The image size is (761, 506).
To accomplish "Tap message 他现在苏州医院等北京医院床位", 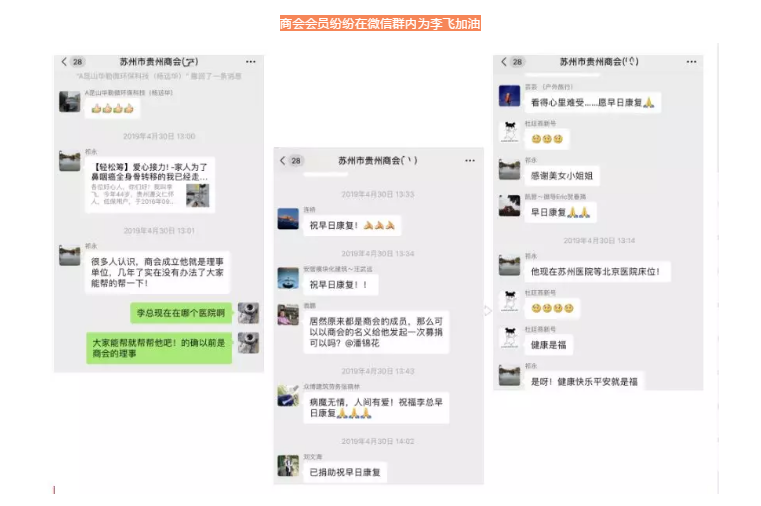I will 597,272.
